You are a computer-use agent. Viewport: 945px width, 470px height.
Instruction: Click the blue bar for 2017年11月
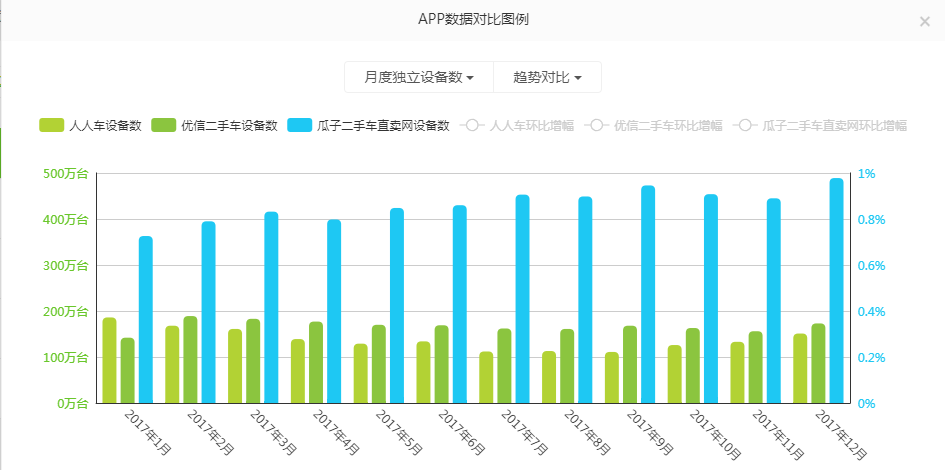[774, 301]
